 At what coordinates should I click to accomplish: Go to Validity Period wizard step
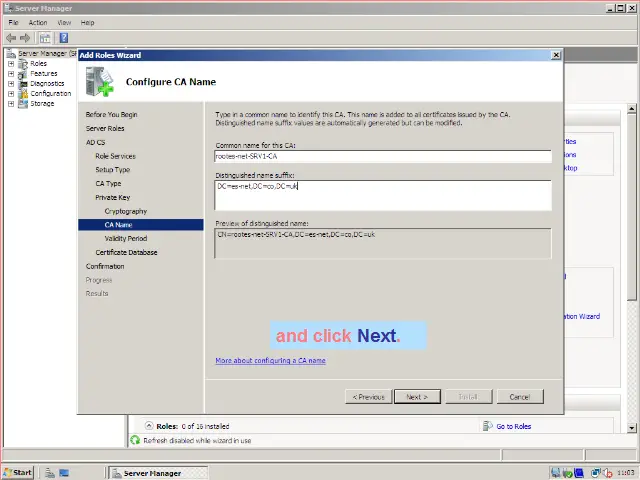pos(126,239)
